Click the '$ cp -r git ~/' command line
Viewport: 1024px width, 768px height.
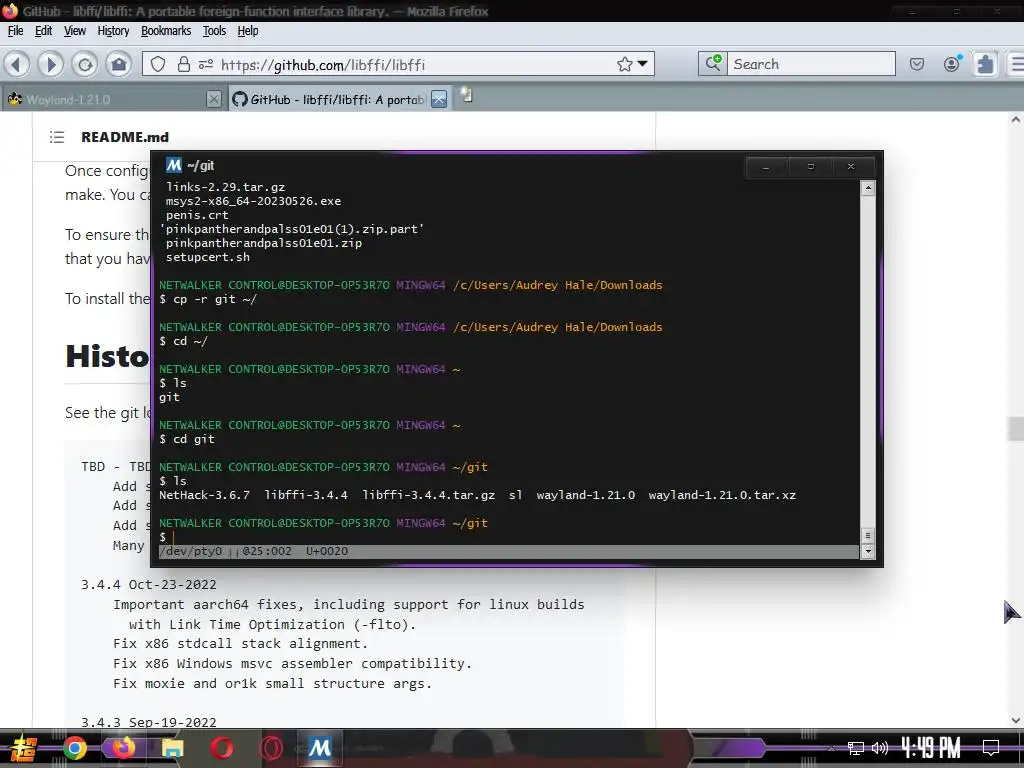208,299
